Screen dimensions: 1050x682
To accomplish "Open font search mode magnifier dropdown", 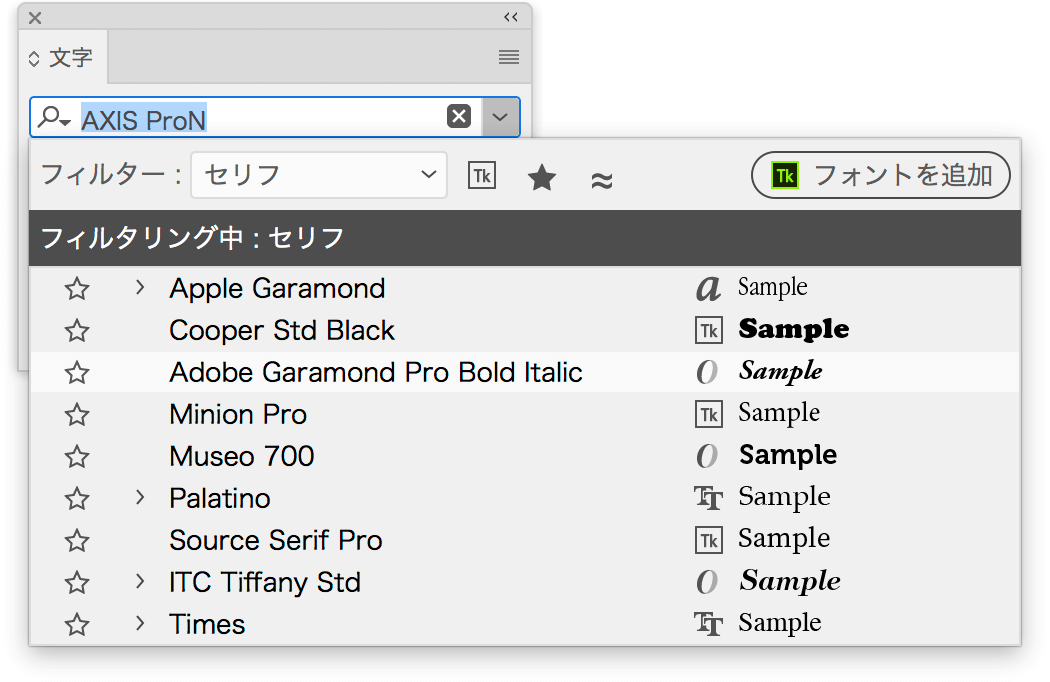I will (x=54, y=118).
